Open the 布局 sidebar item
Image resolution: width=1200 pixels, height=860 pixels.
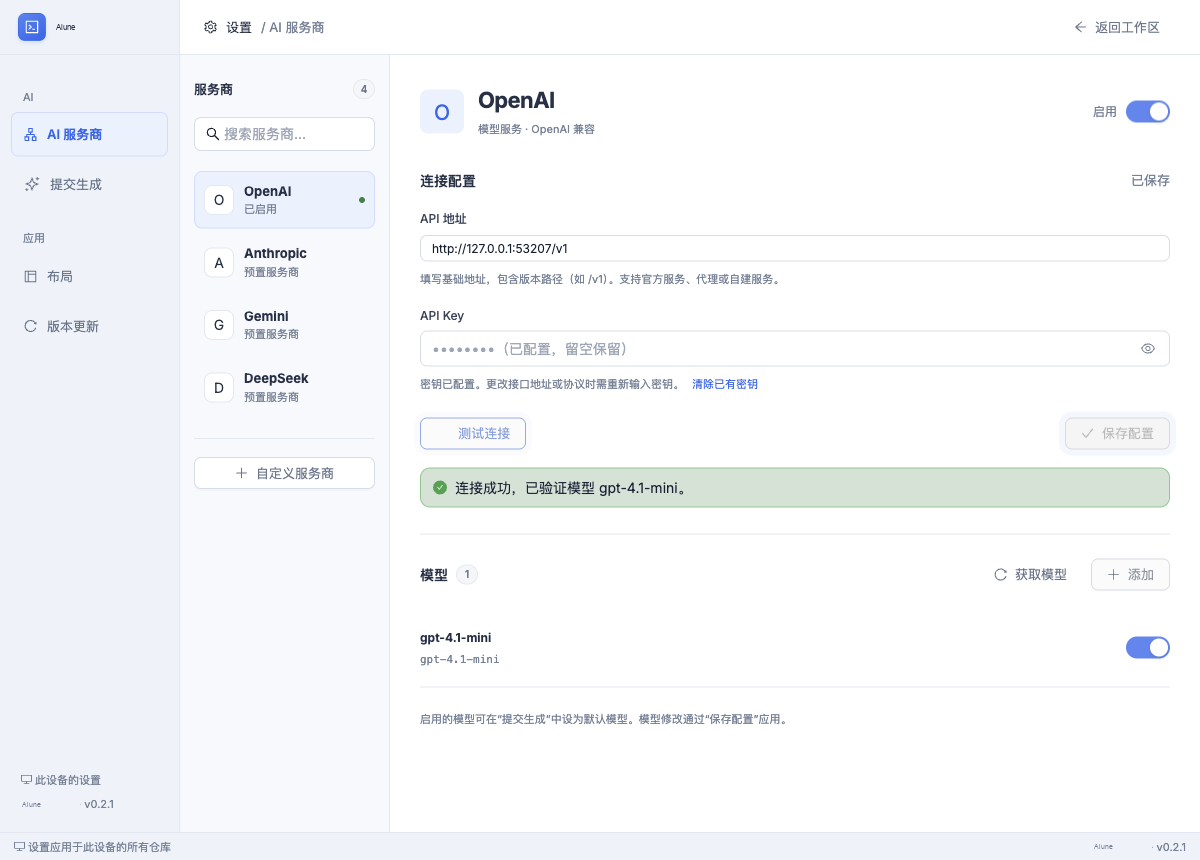click(x=89, y=276)
